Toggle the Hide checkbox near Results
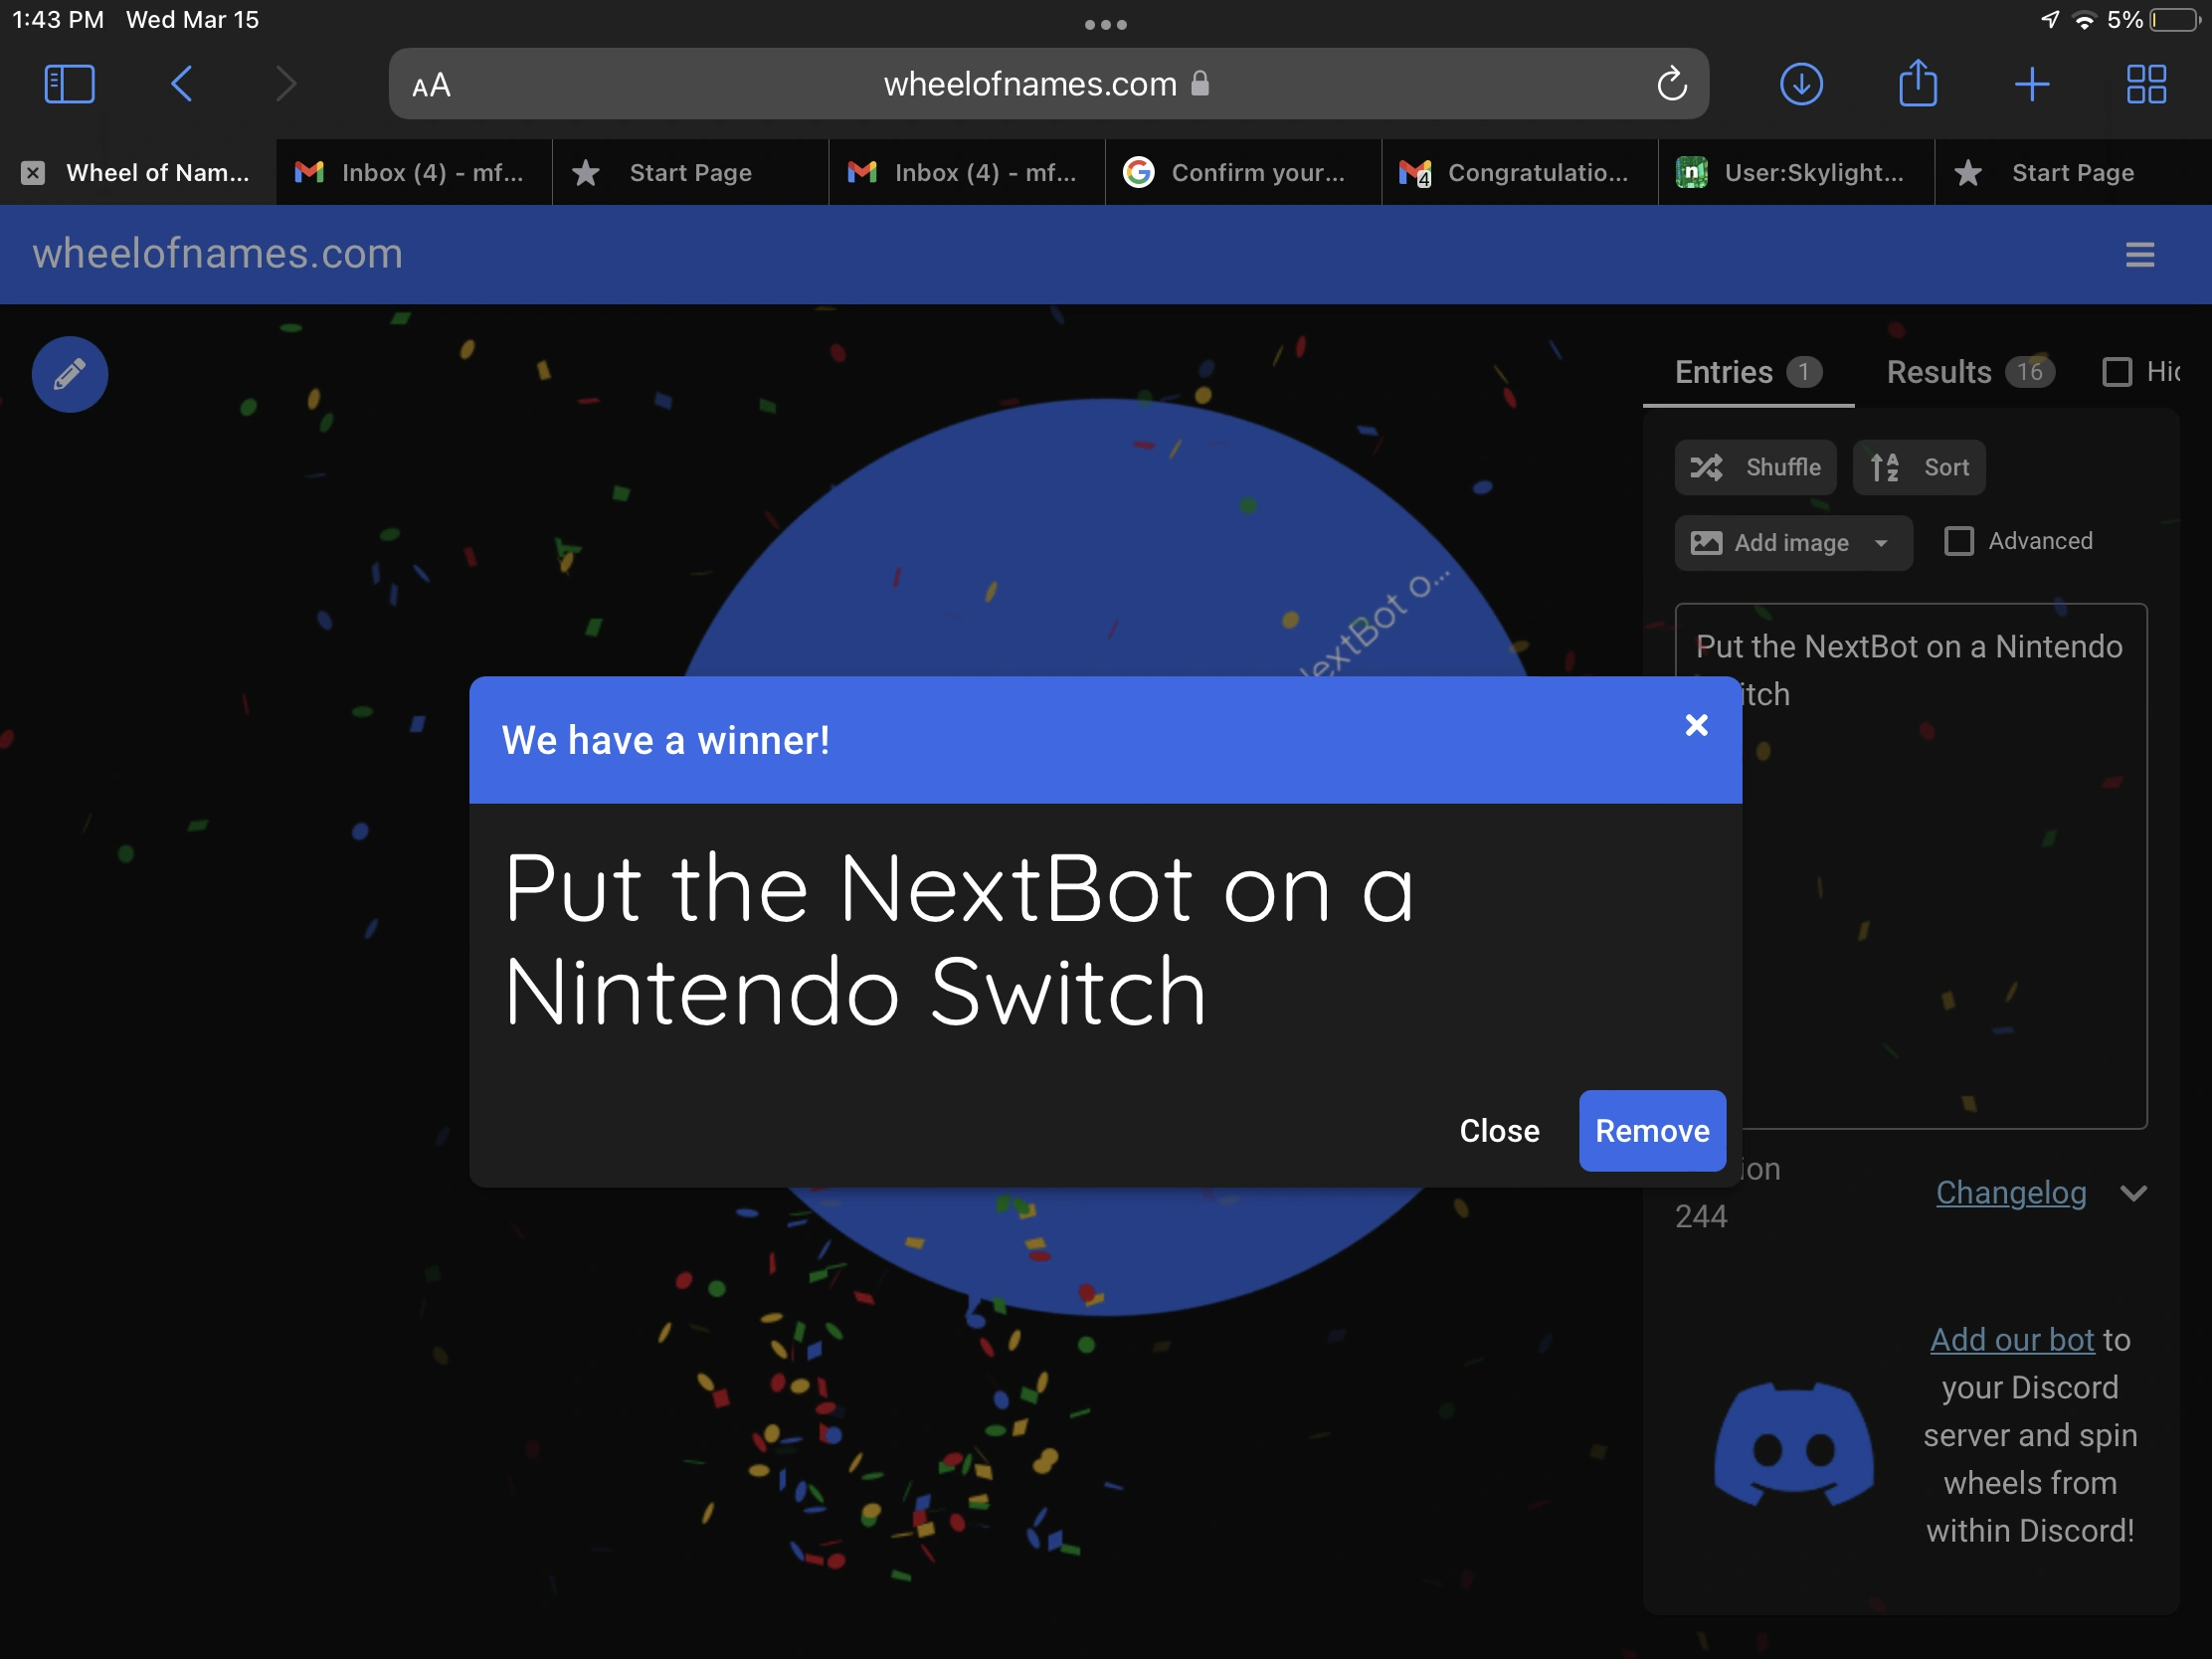The image size is (2212, 1659). tap(2116, 372)
